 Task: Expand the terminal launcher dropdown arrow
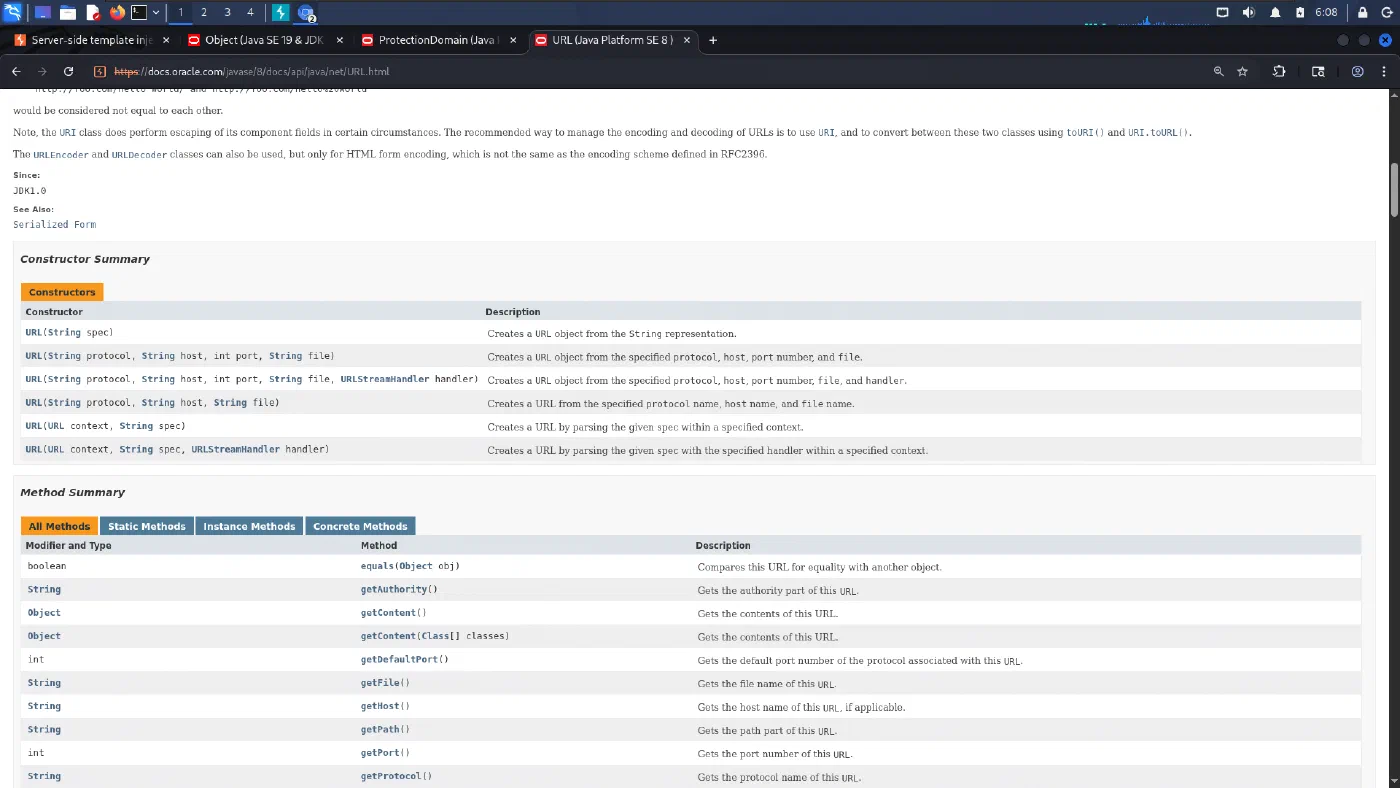(156, 12)
